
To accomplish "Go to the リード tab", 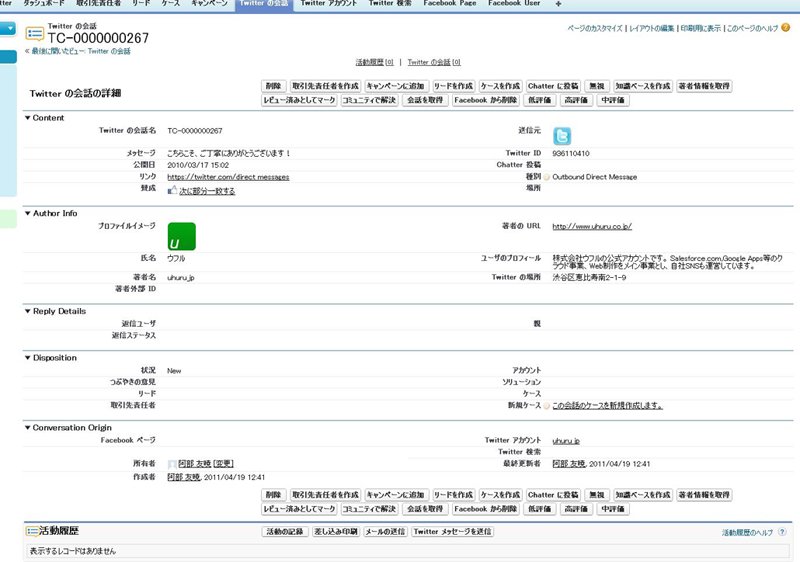I will pyautogui.click(x=141, y=3).
